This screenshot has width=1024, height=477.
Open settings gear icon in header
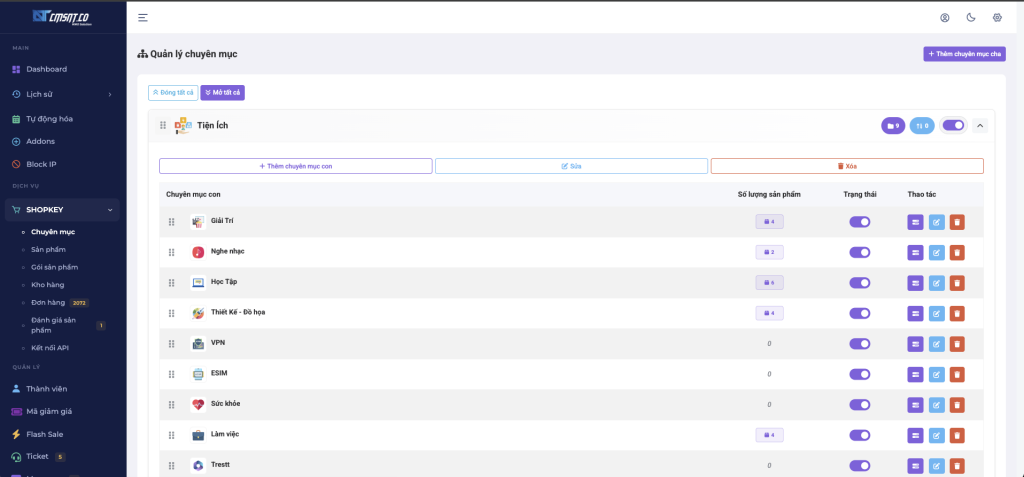tap(997, 17)
